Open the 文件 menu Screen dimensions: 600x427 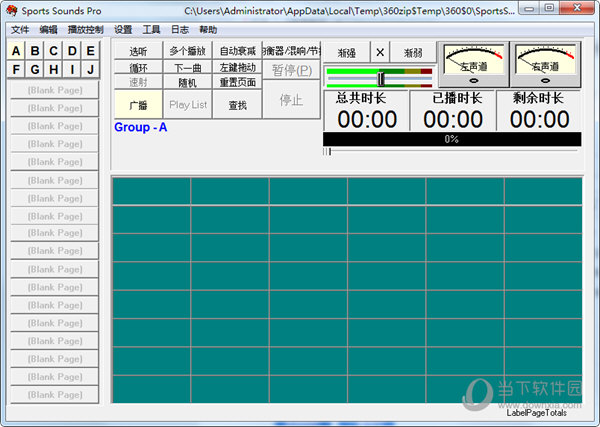pyautogui.click(x=20, y=30)
